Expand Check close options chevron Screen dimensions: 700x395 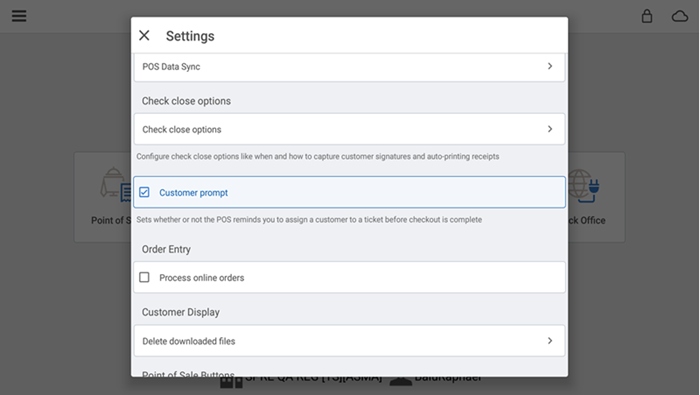point(550,129)
